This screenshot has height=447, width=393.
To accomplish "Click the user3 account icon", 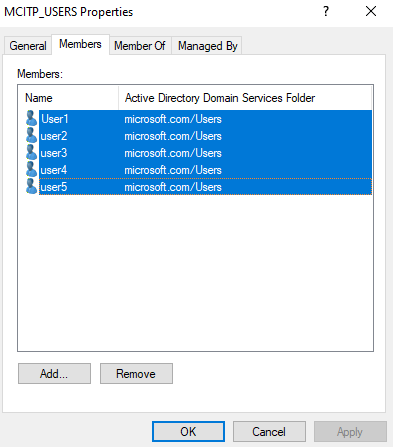I will coord(32,153).
